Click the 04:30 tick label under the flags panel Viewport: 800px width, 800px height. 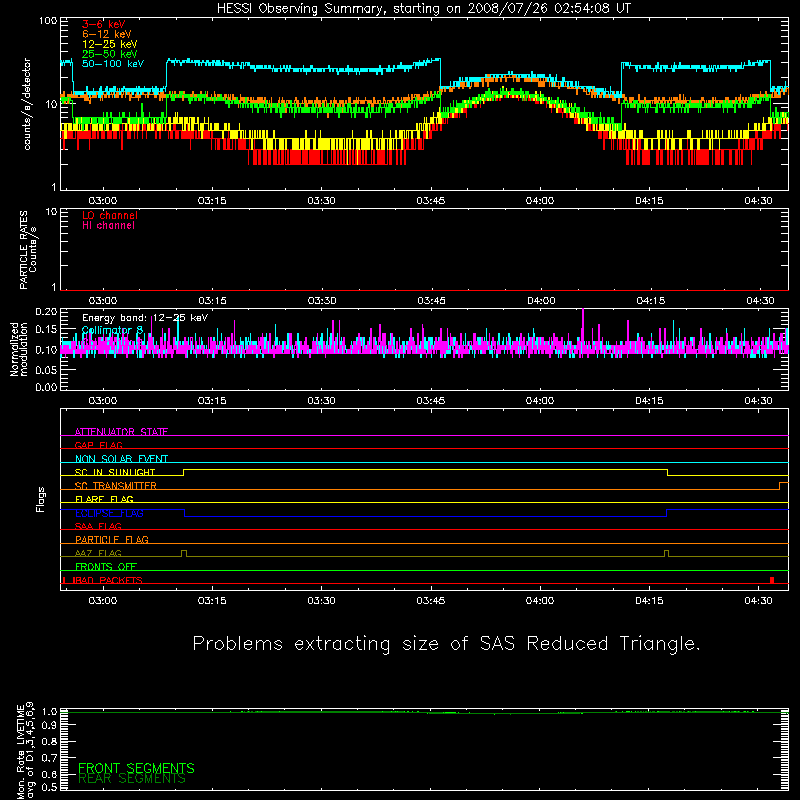pyautogui.click(x=759, y=601)
